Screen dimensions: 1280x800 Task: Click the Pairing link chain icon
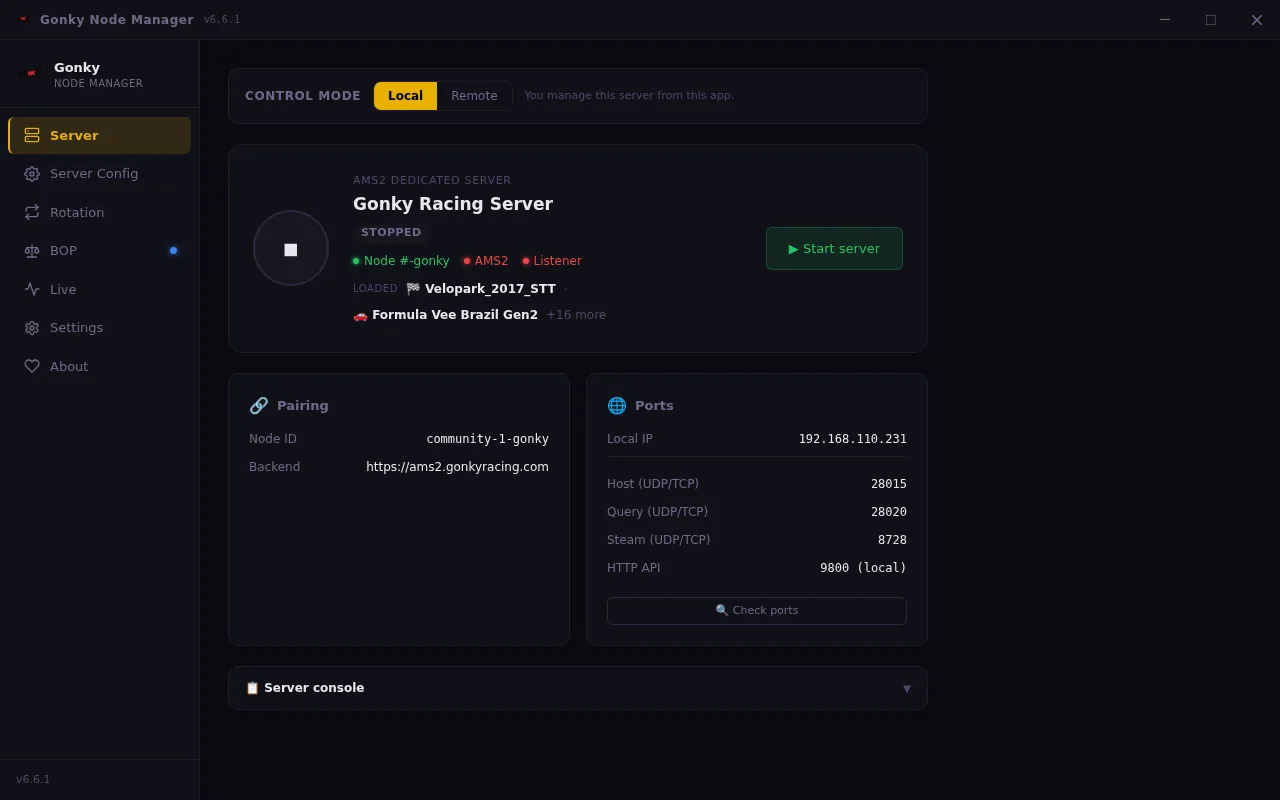tap(259, 405)
